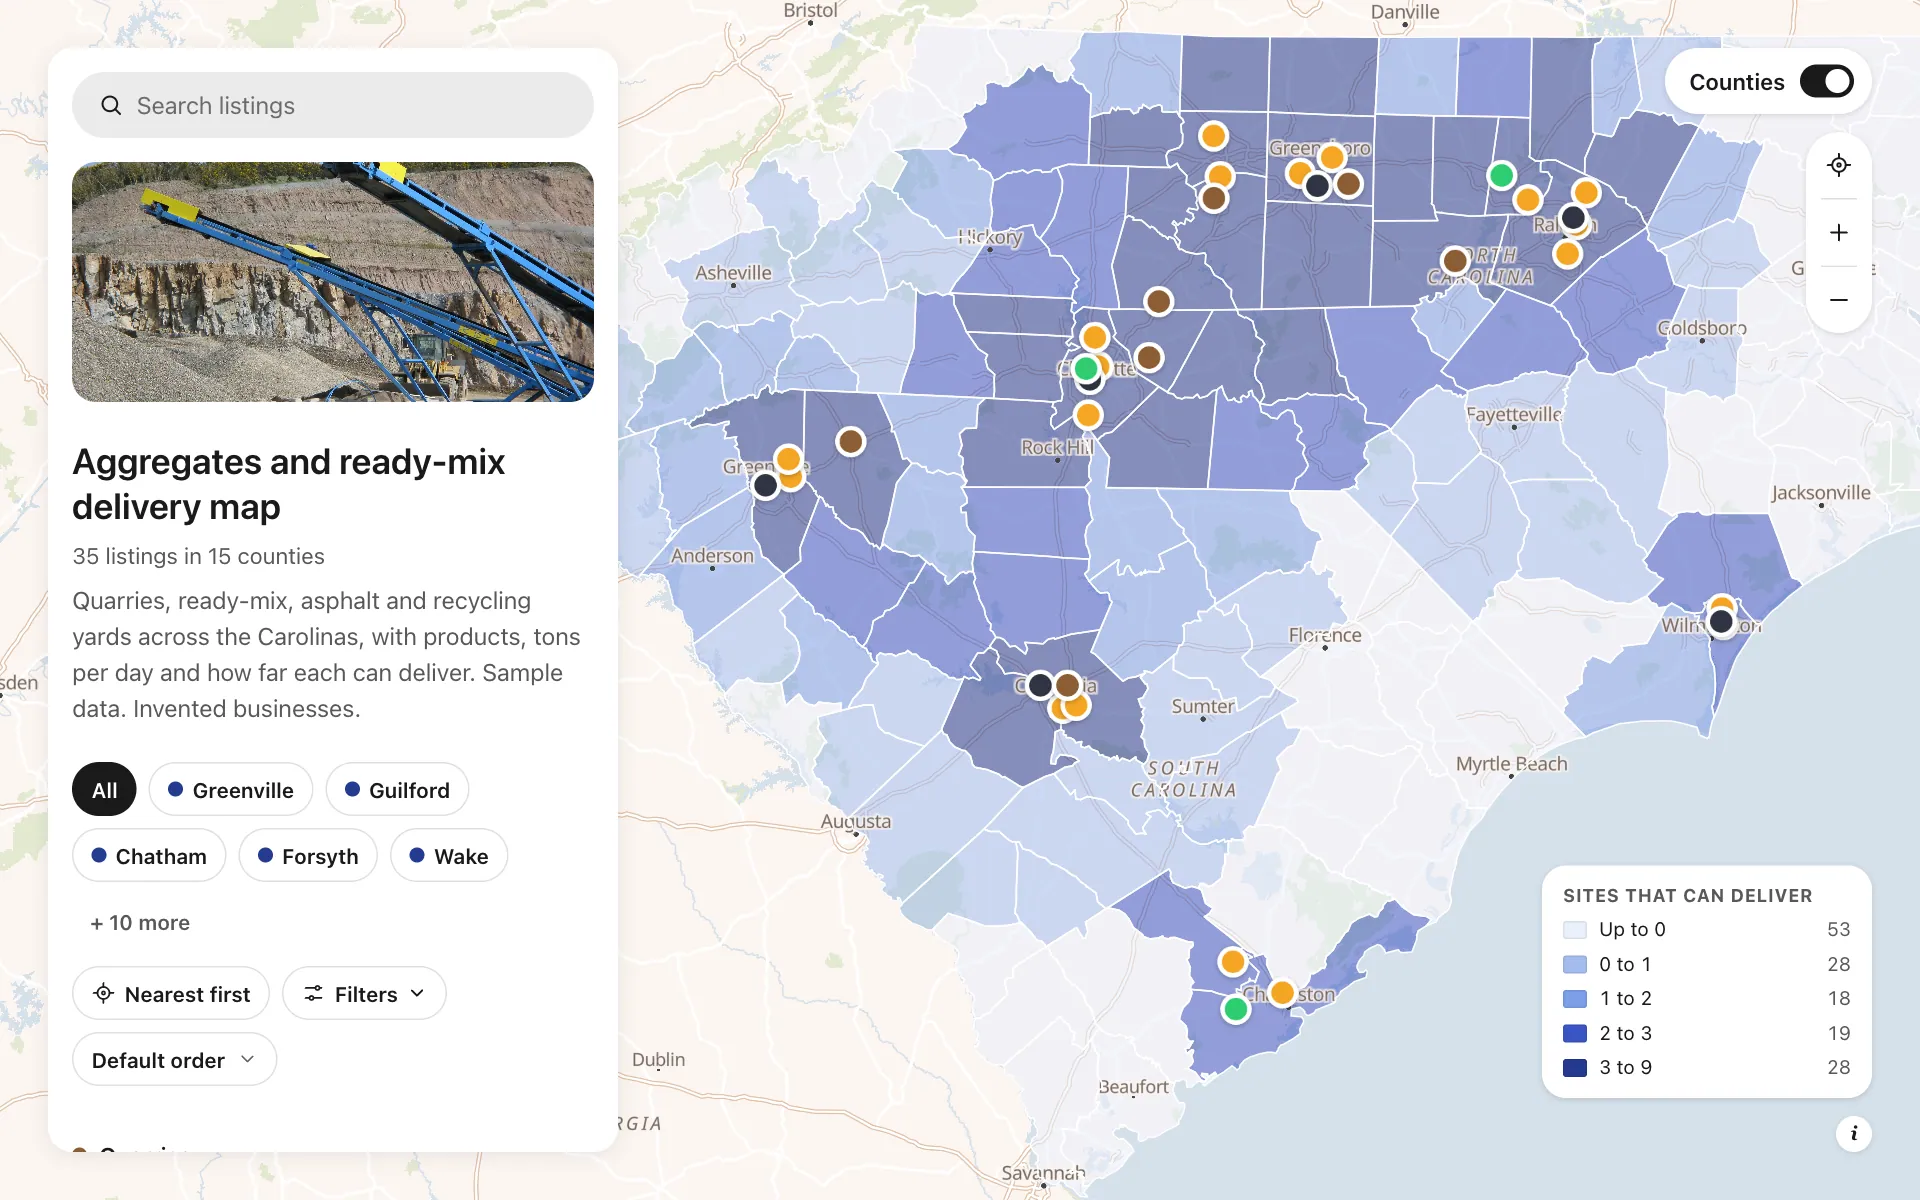Filter listings by Guilford county
This screenshot has width=1920, height=1200.
397,790
